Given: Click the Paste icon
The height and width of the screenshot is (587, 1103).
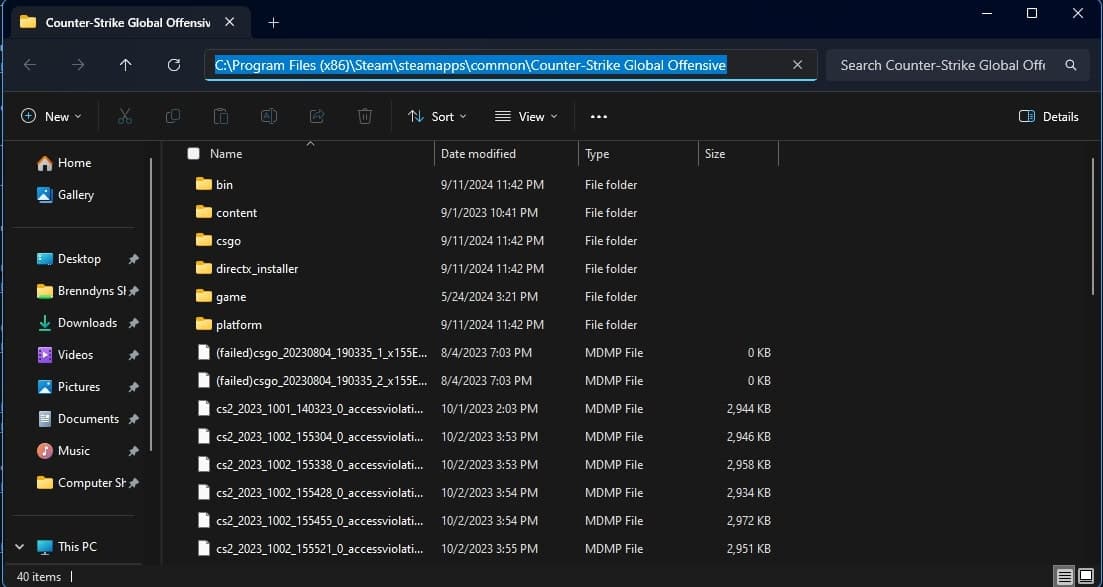Looking at the screenshot, I should [220, 116].
